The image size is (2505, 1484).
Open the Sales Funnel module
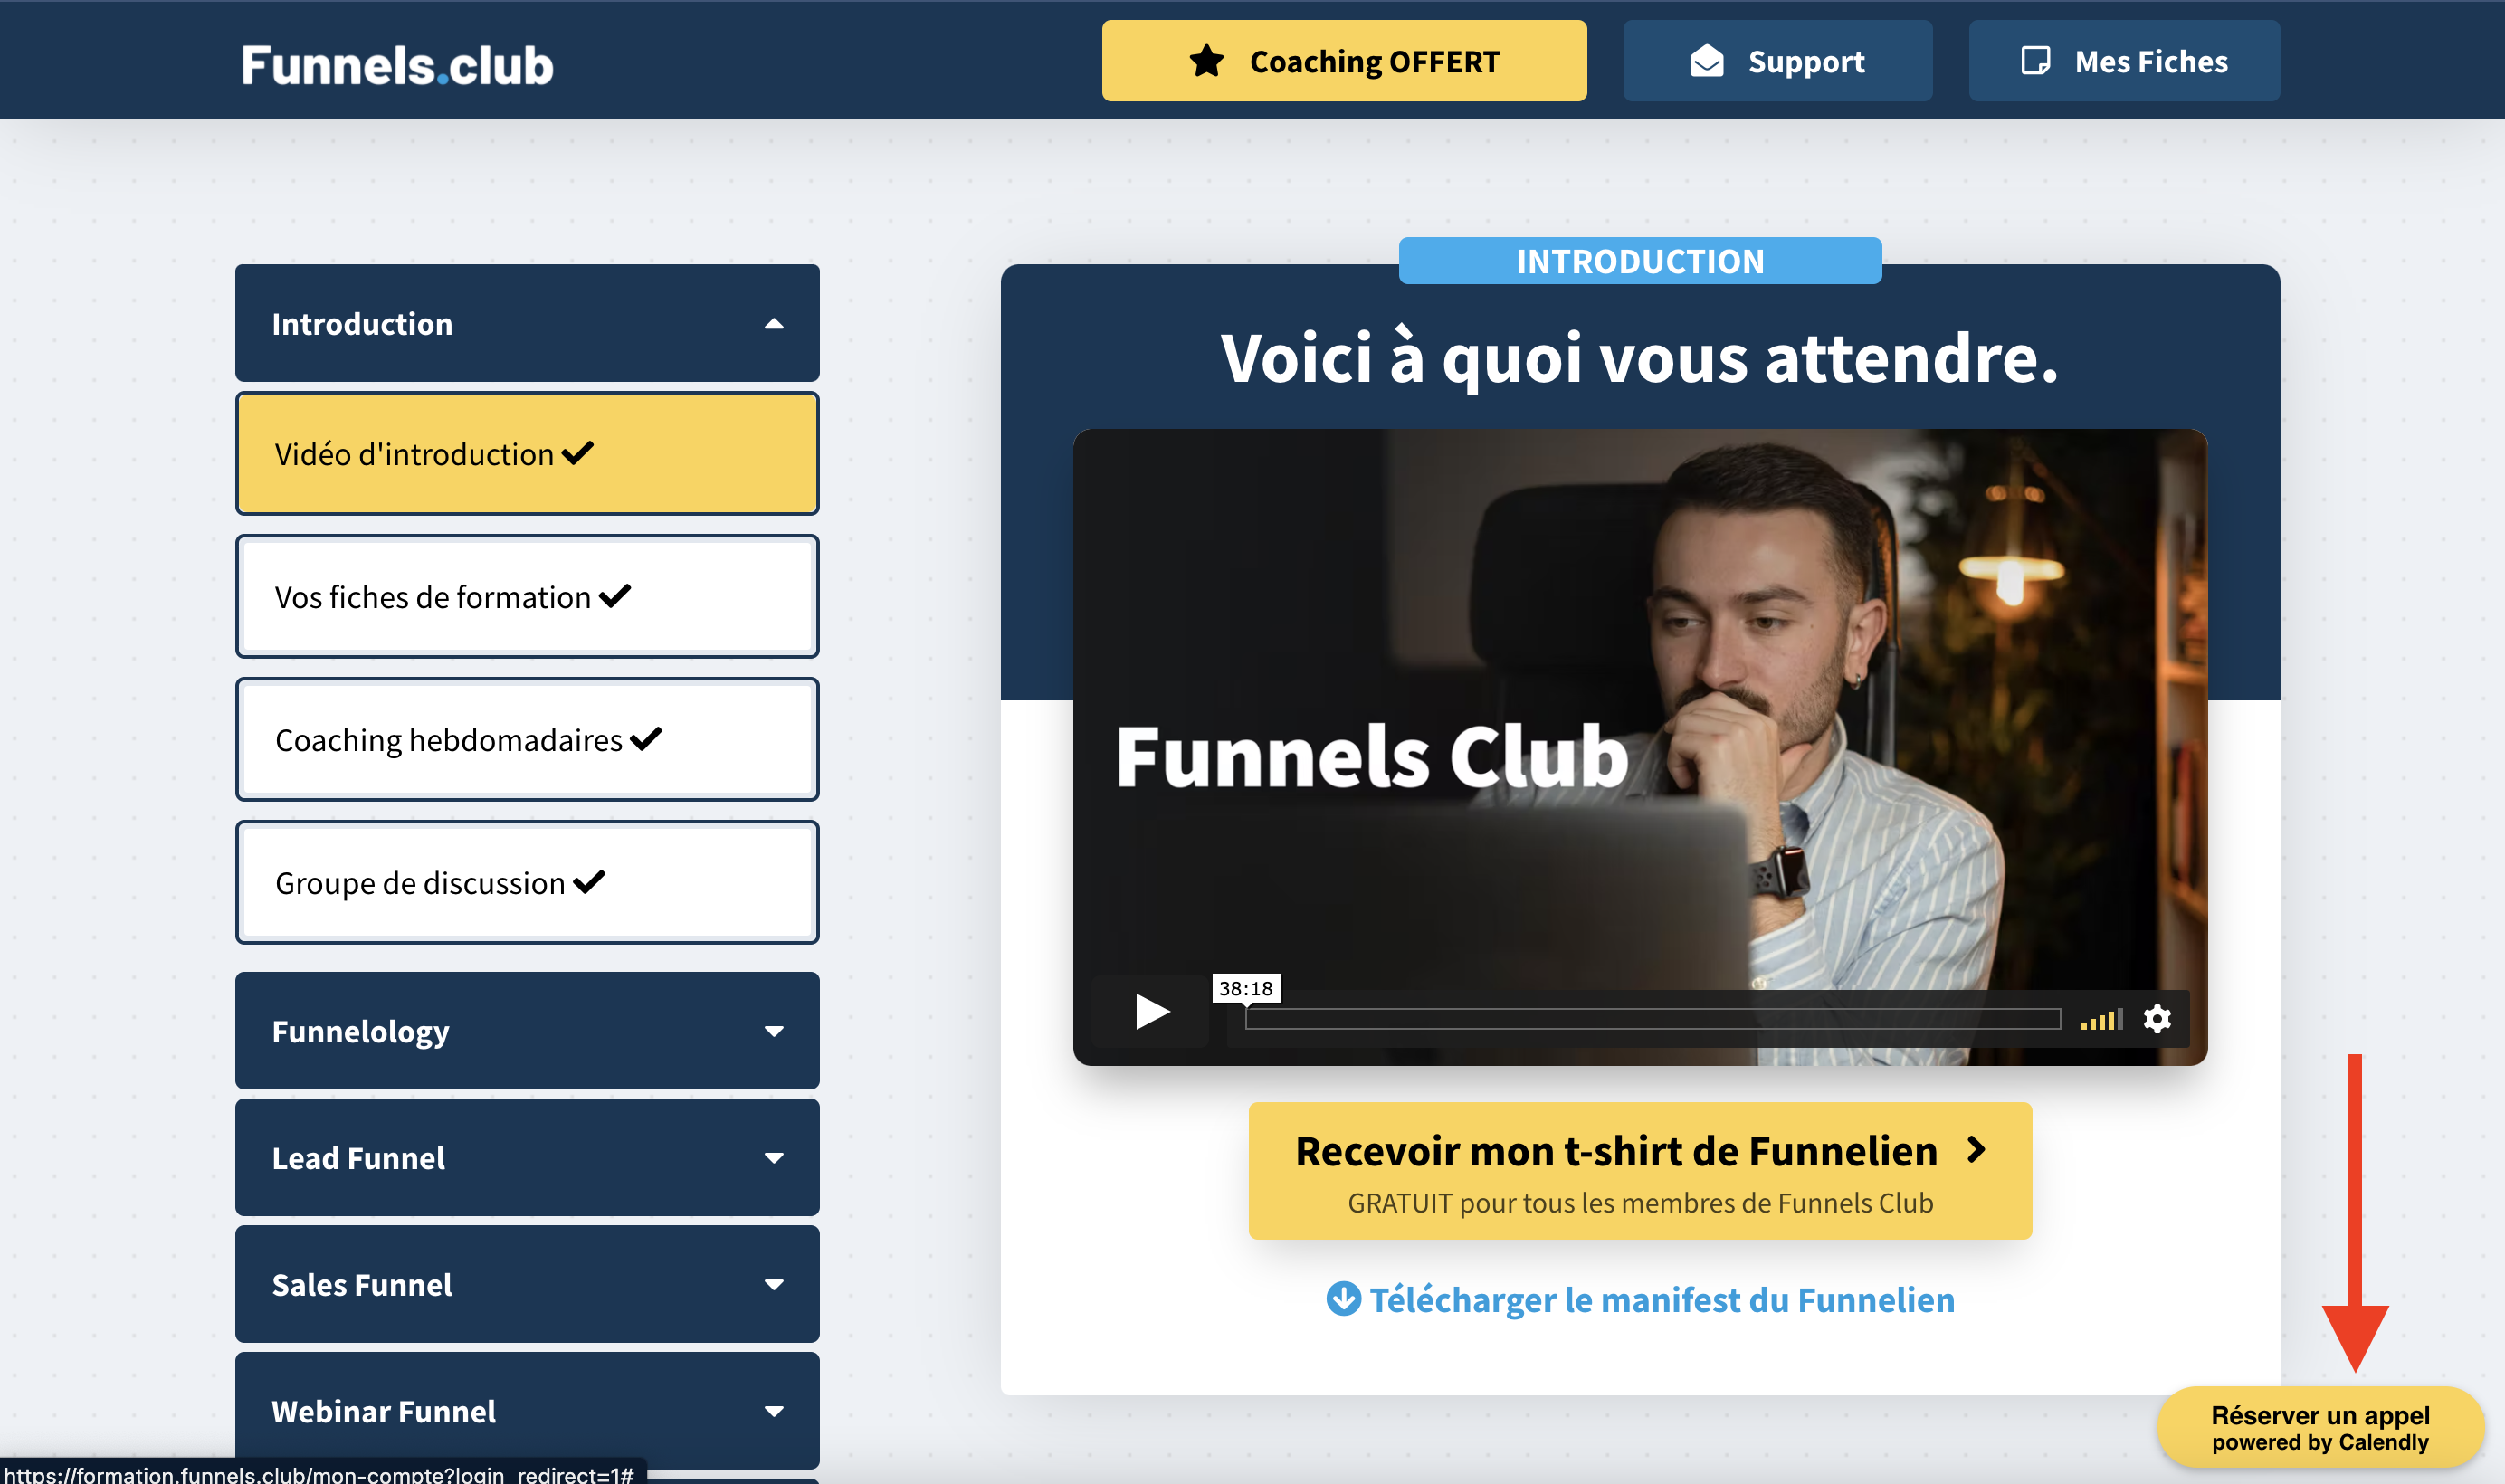pos(527,1284)
